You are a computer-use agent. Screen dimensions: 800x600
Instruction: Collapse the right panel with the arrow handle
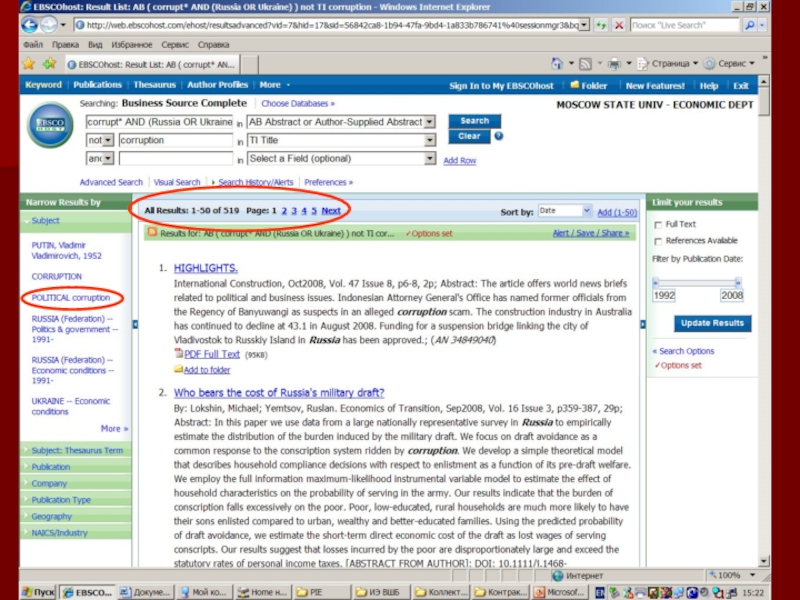click(x=642, y=324)
